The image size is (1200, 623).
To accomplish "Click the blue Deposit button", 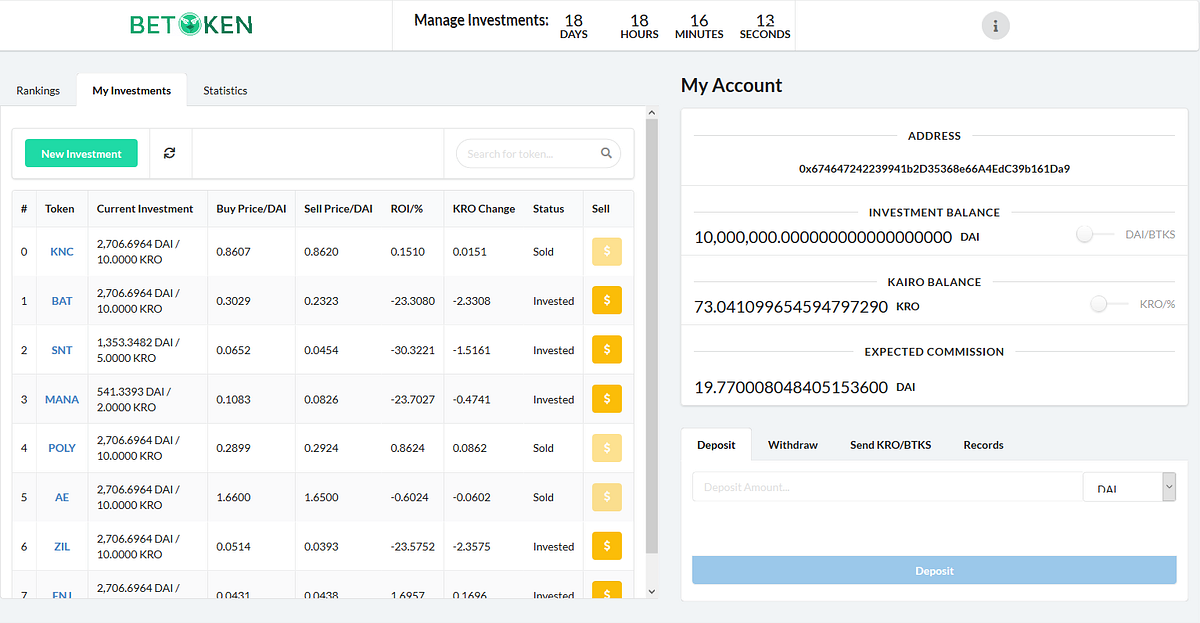I will 934,570.
